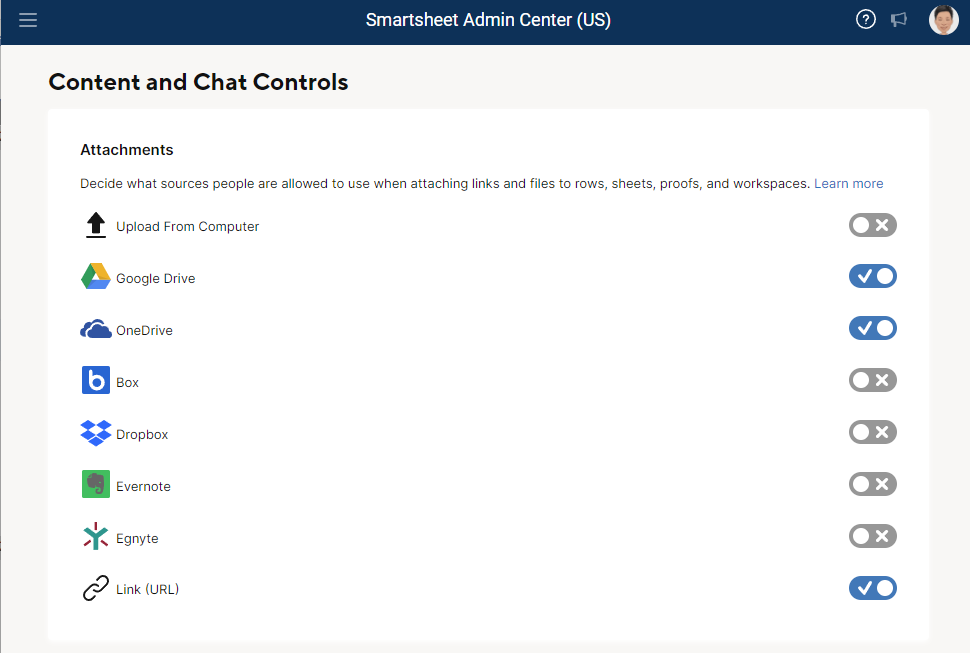This screenshot has height=653, width=970.
Task: Open the hamburger navigation menu
Action: (x=28, y=20)
